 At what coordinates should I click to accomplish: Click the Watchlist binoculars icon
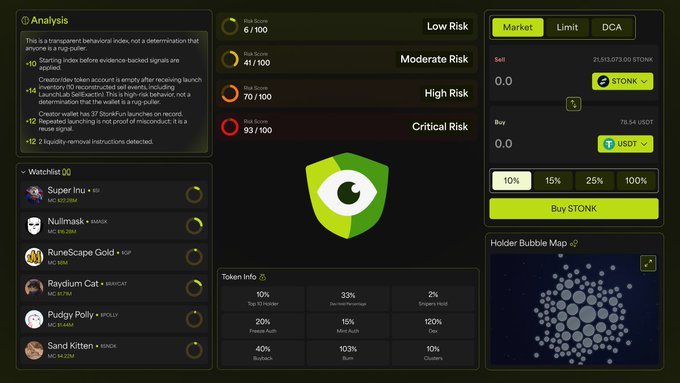[x=66, y=172]
